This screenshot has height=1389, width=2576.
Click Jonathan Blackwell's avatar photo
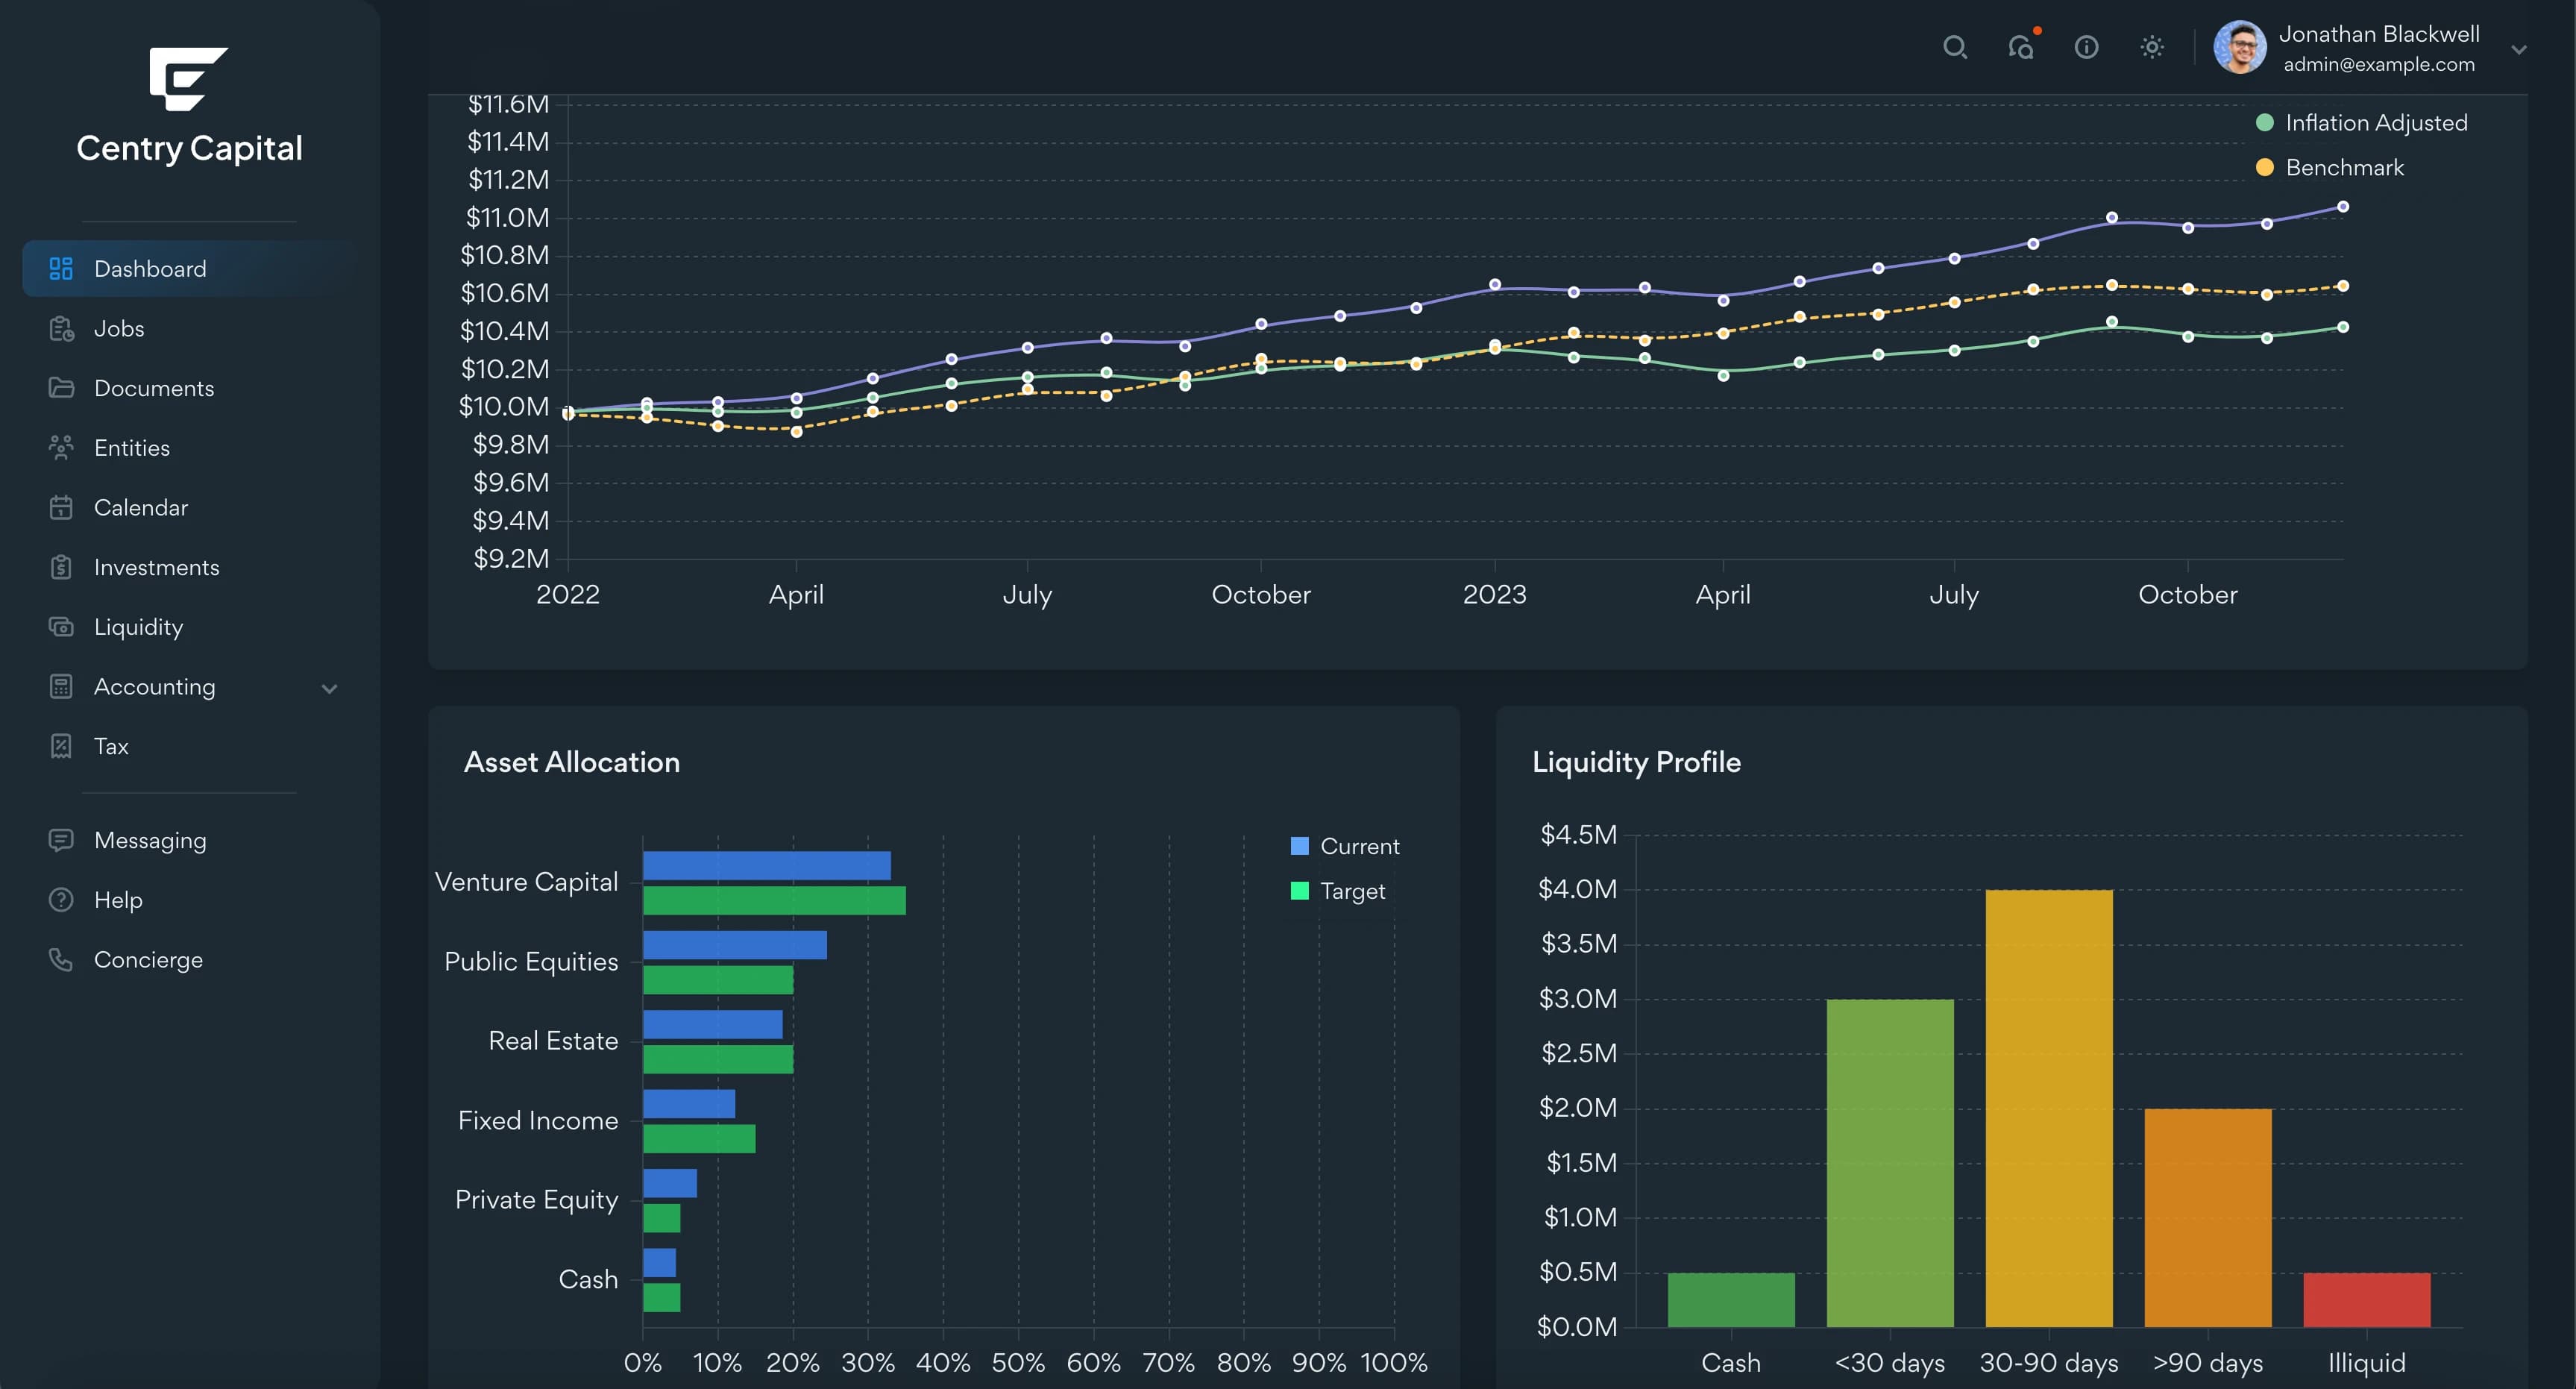[x=2239, y=47]
